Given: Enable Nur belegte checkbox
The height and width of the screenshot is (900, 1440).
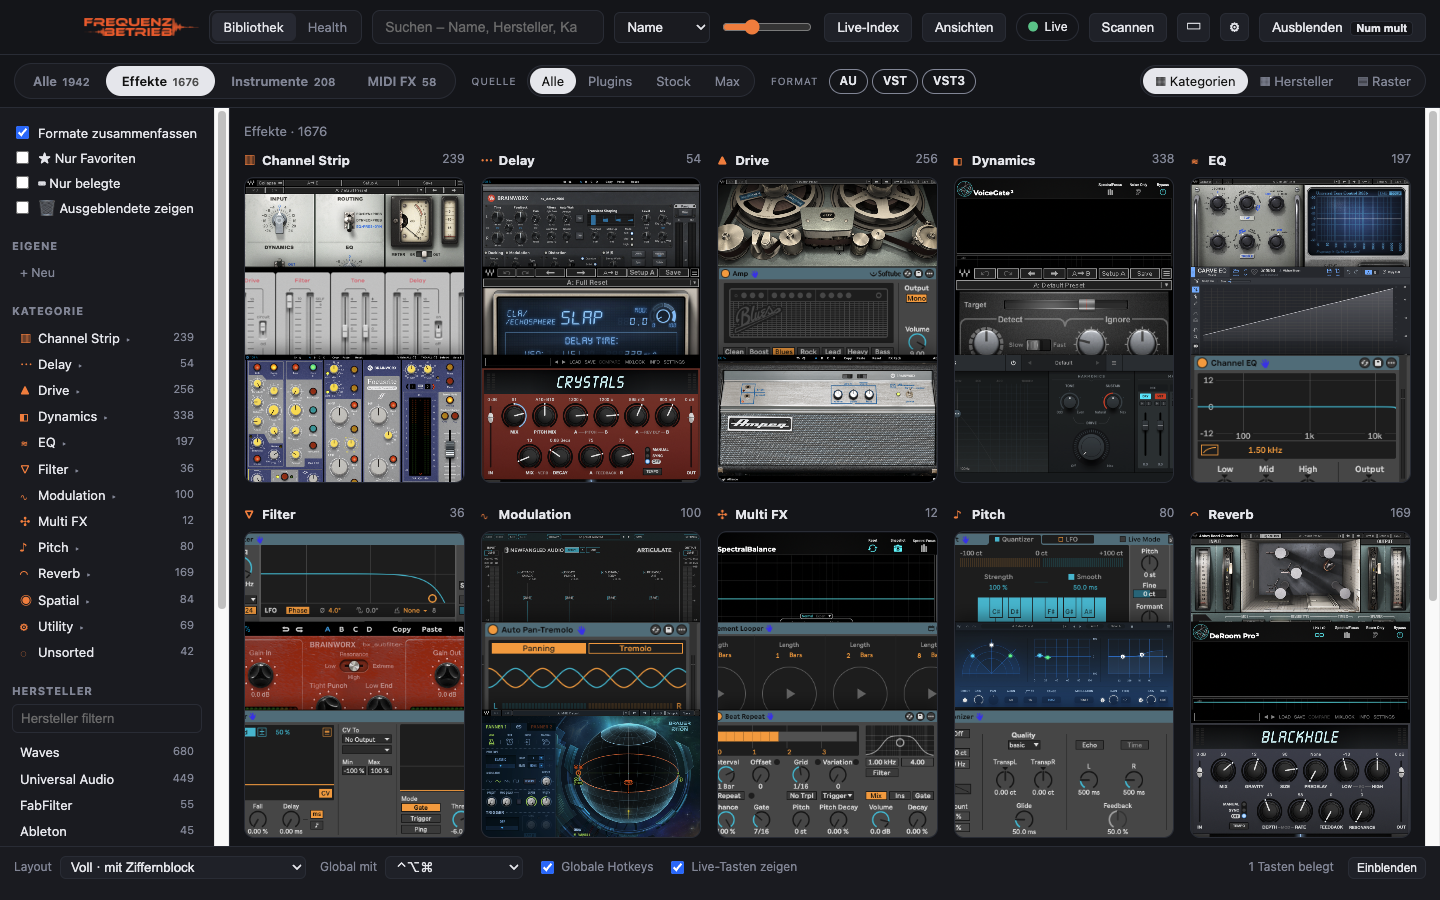Looking at the screenshot, I should coord(22,182).
